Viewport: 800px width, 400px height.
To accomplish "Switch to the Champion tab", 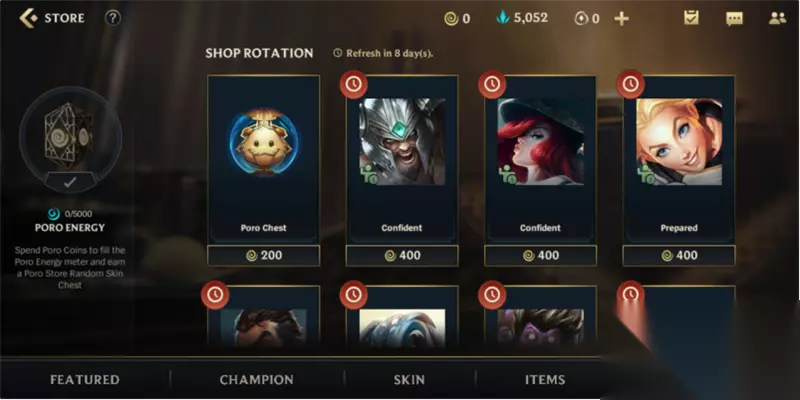I will [257, 380].
